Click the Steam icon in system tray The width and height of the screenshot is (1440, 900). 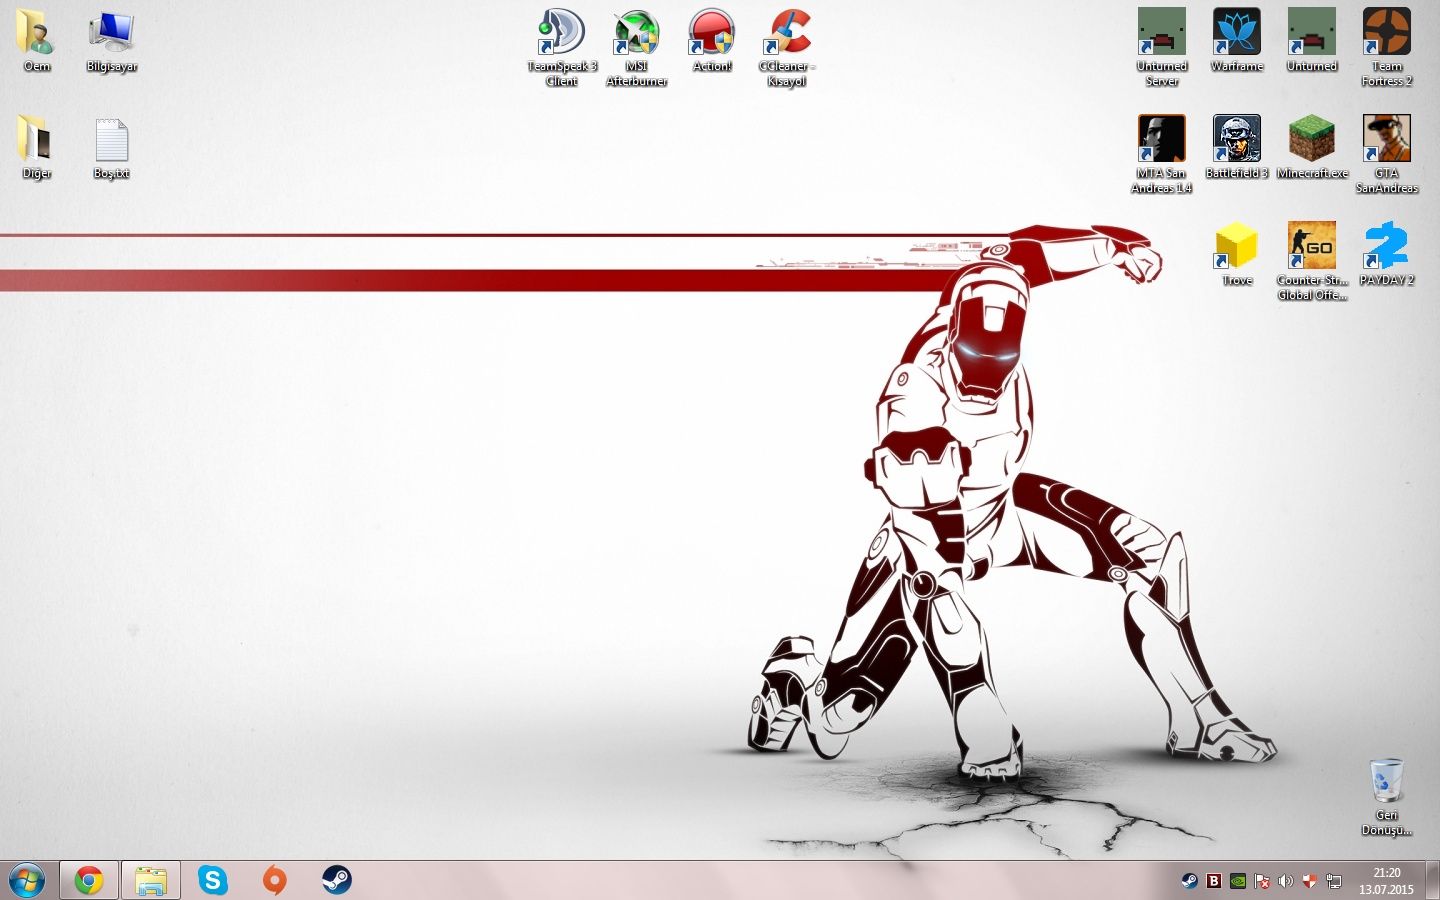1189,881
